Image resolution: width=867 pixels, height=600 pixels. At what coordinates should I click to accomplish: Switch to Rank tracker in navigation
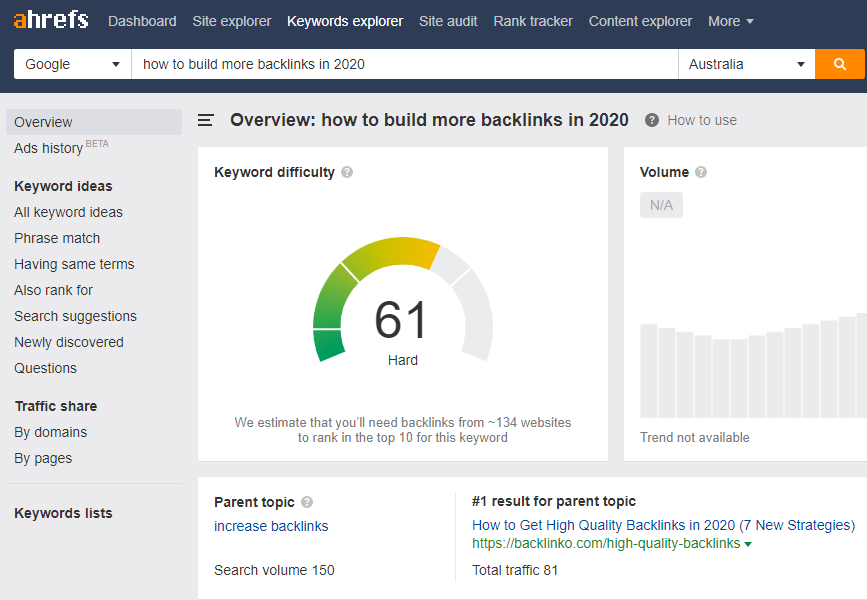(533, 21)
